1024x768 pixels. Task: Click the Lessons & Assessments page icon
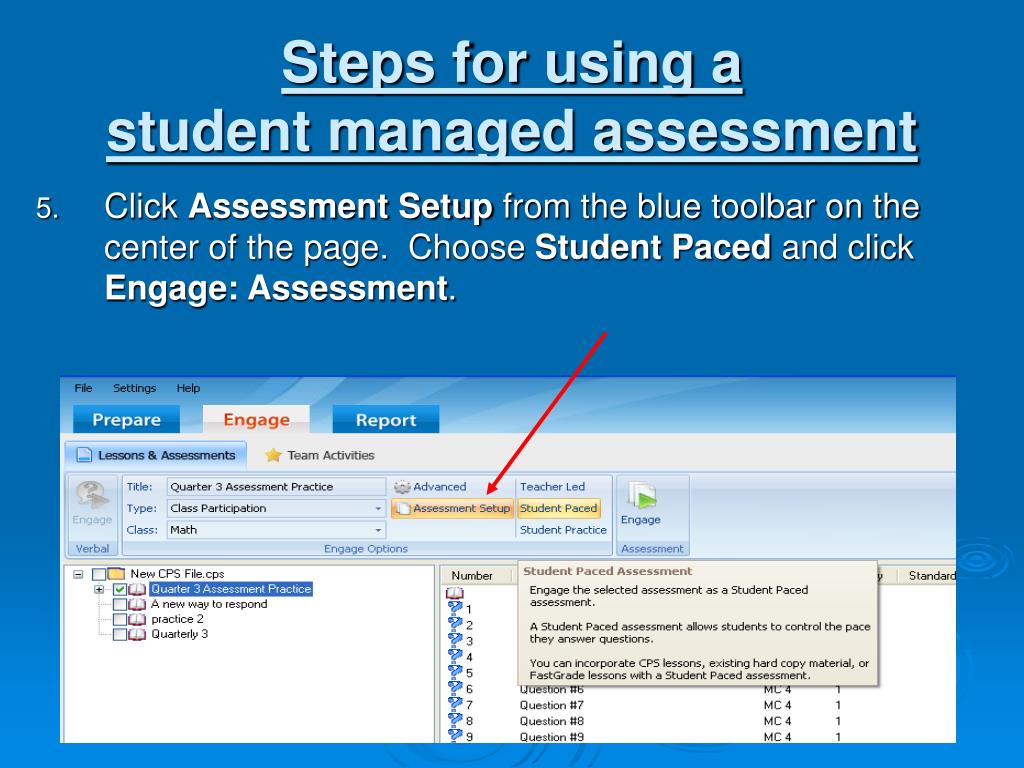pyautogui.click(x=84, y=455)
